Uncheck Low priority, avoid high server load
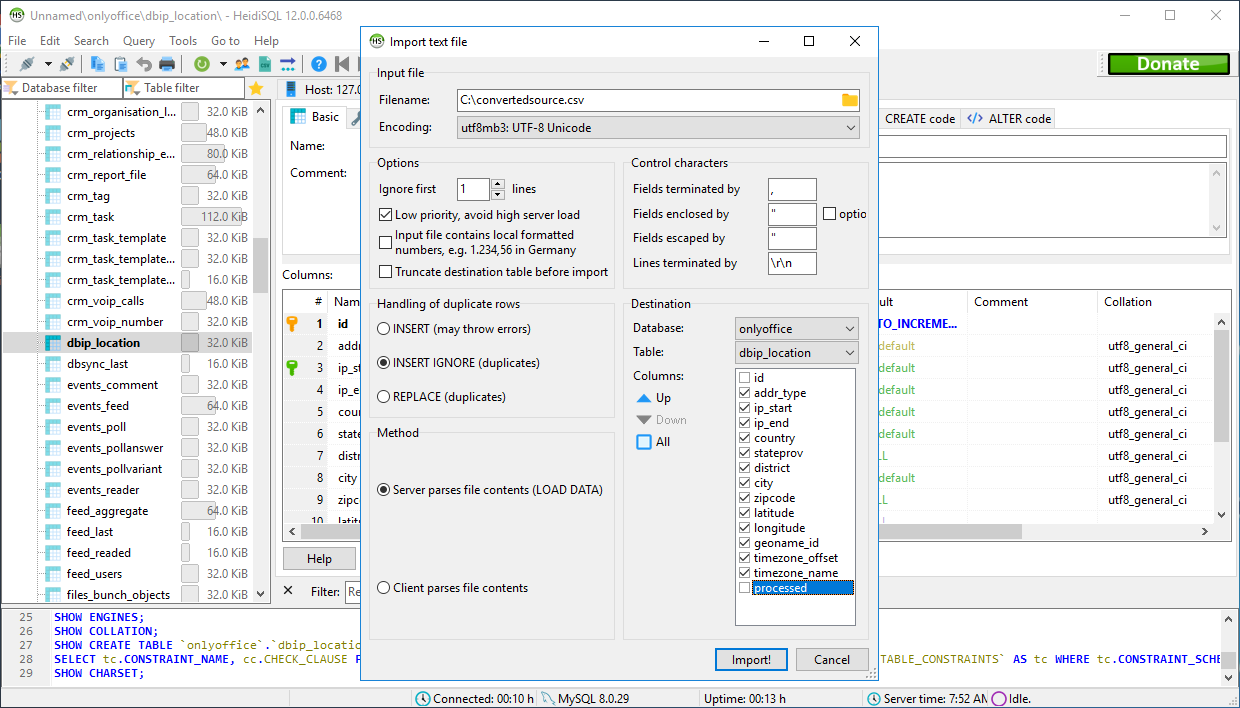Viewport: 1240px width, 708px height. [386, 215]
